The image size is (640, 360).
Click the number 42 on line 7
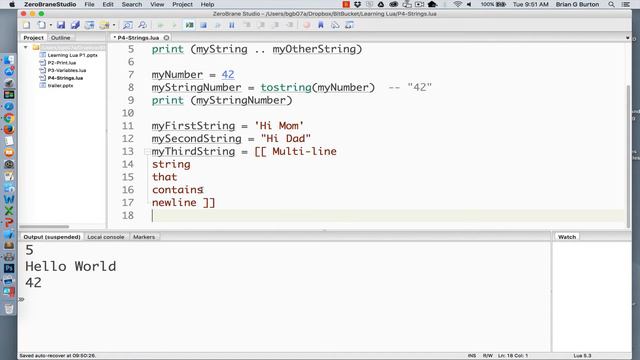coord(228,75)
